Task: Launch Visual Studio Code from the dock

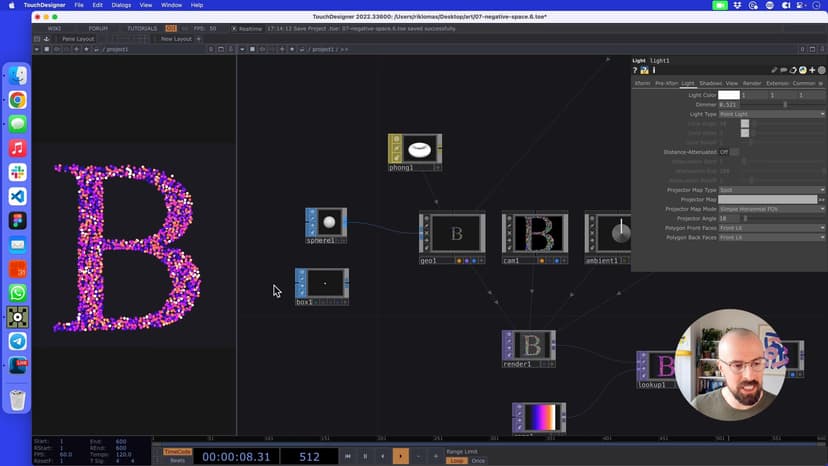Action: (17, 196)
